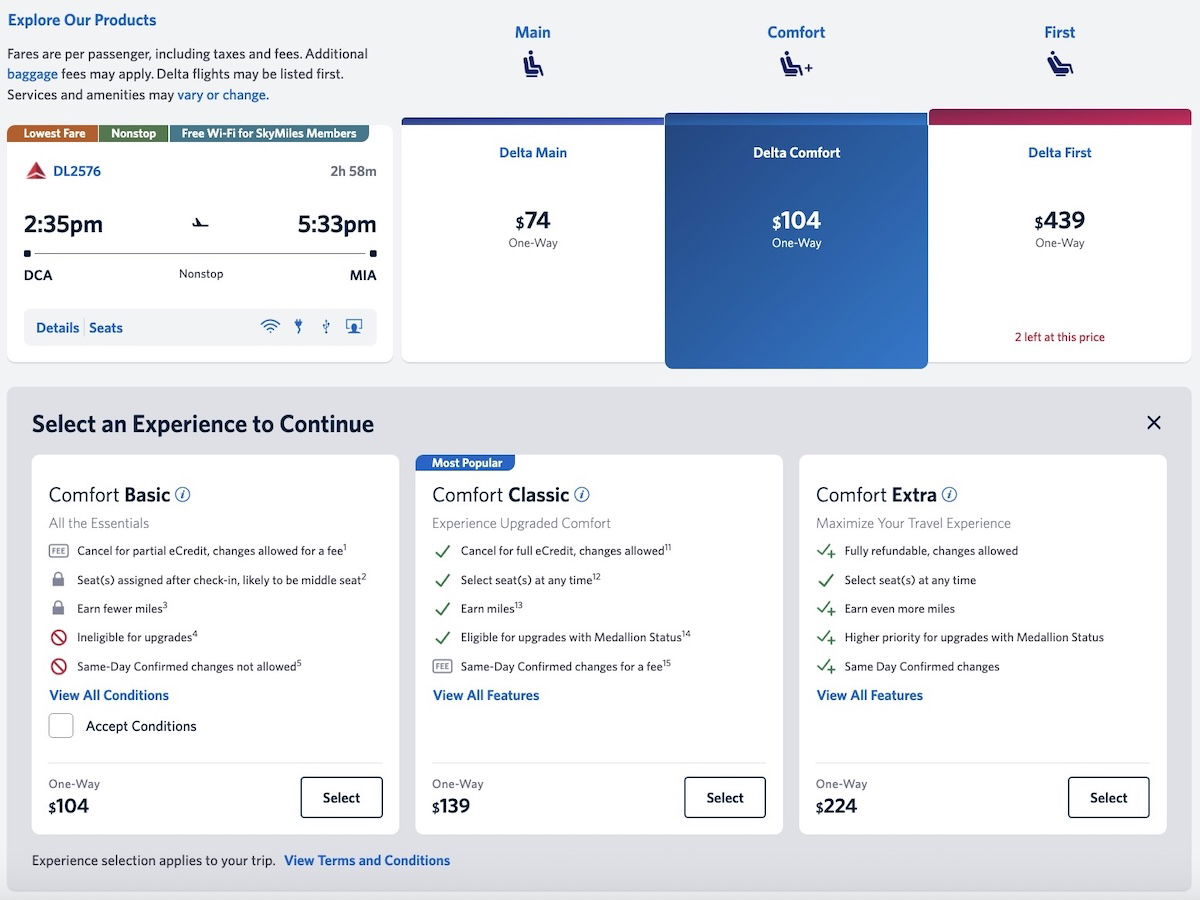Open the View Terms and Conditions link
Viewport: 1200px width, 900px height.
click(x=367, y=860)
